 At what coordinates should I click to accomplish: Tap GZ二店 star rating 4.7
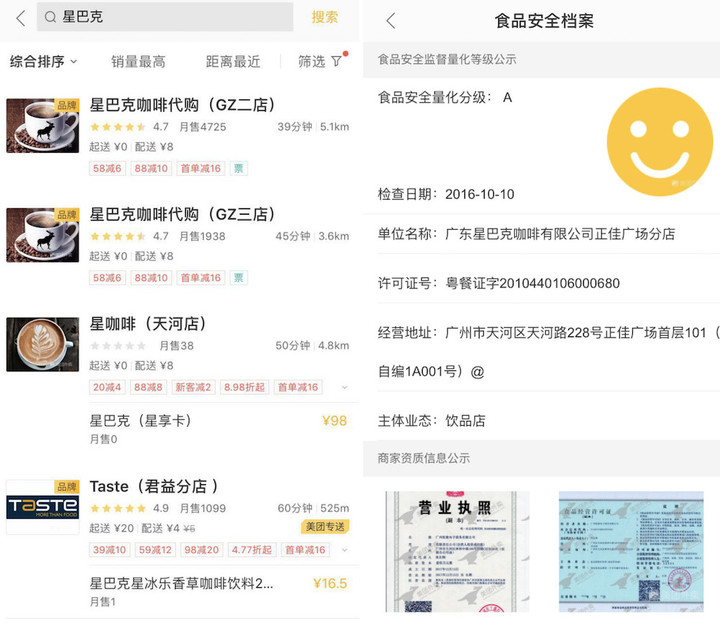pos(129,127)
